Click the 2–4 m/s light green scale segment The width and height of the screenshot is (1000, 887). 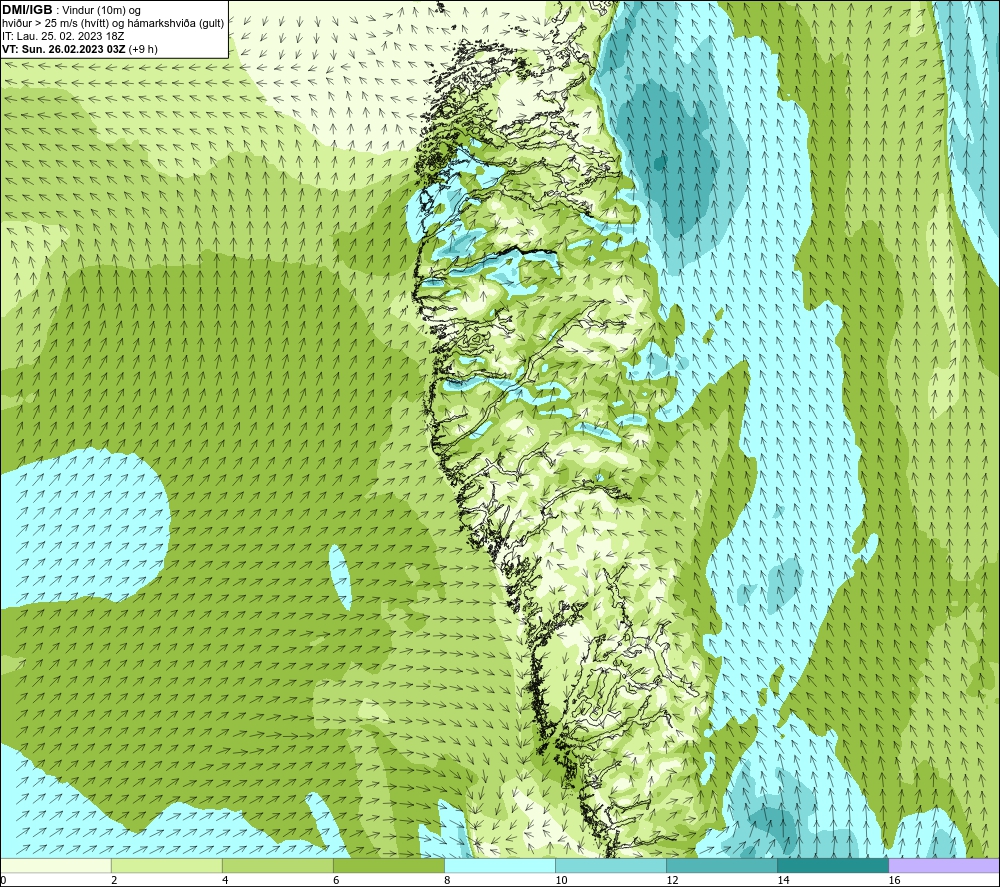coord(167,865)
